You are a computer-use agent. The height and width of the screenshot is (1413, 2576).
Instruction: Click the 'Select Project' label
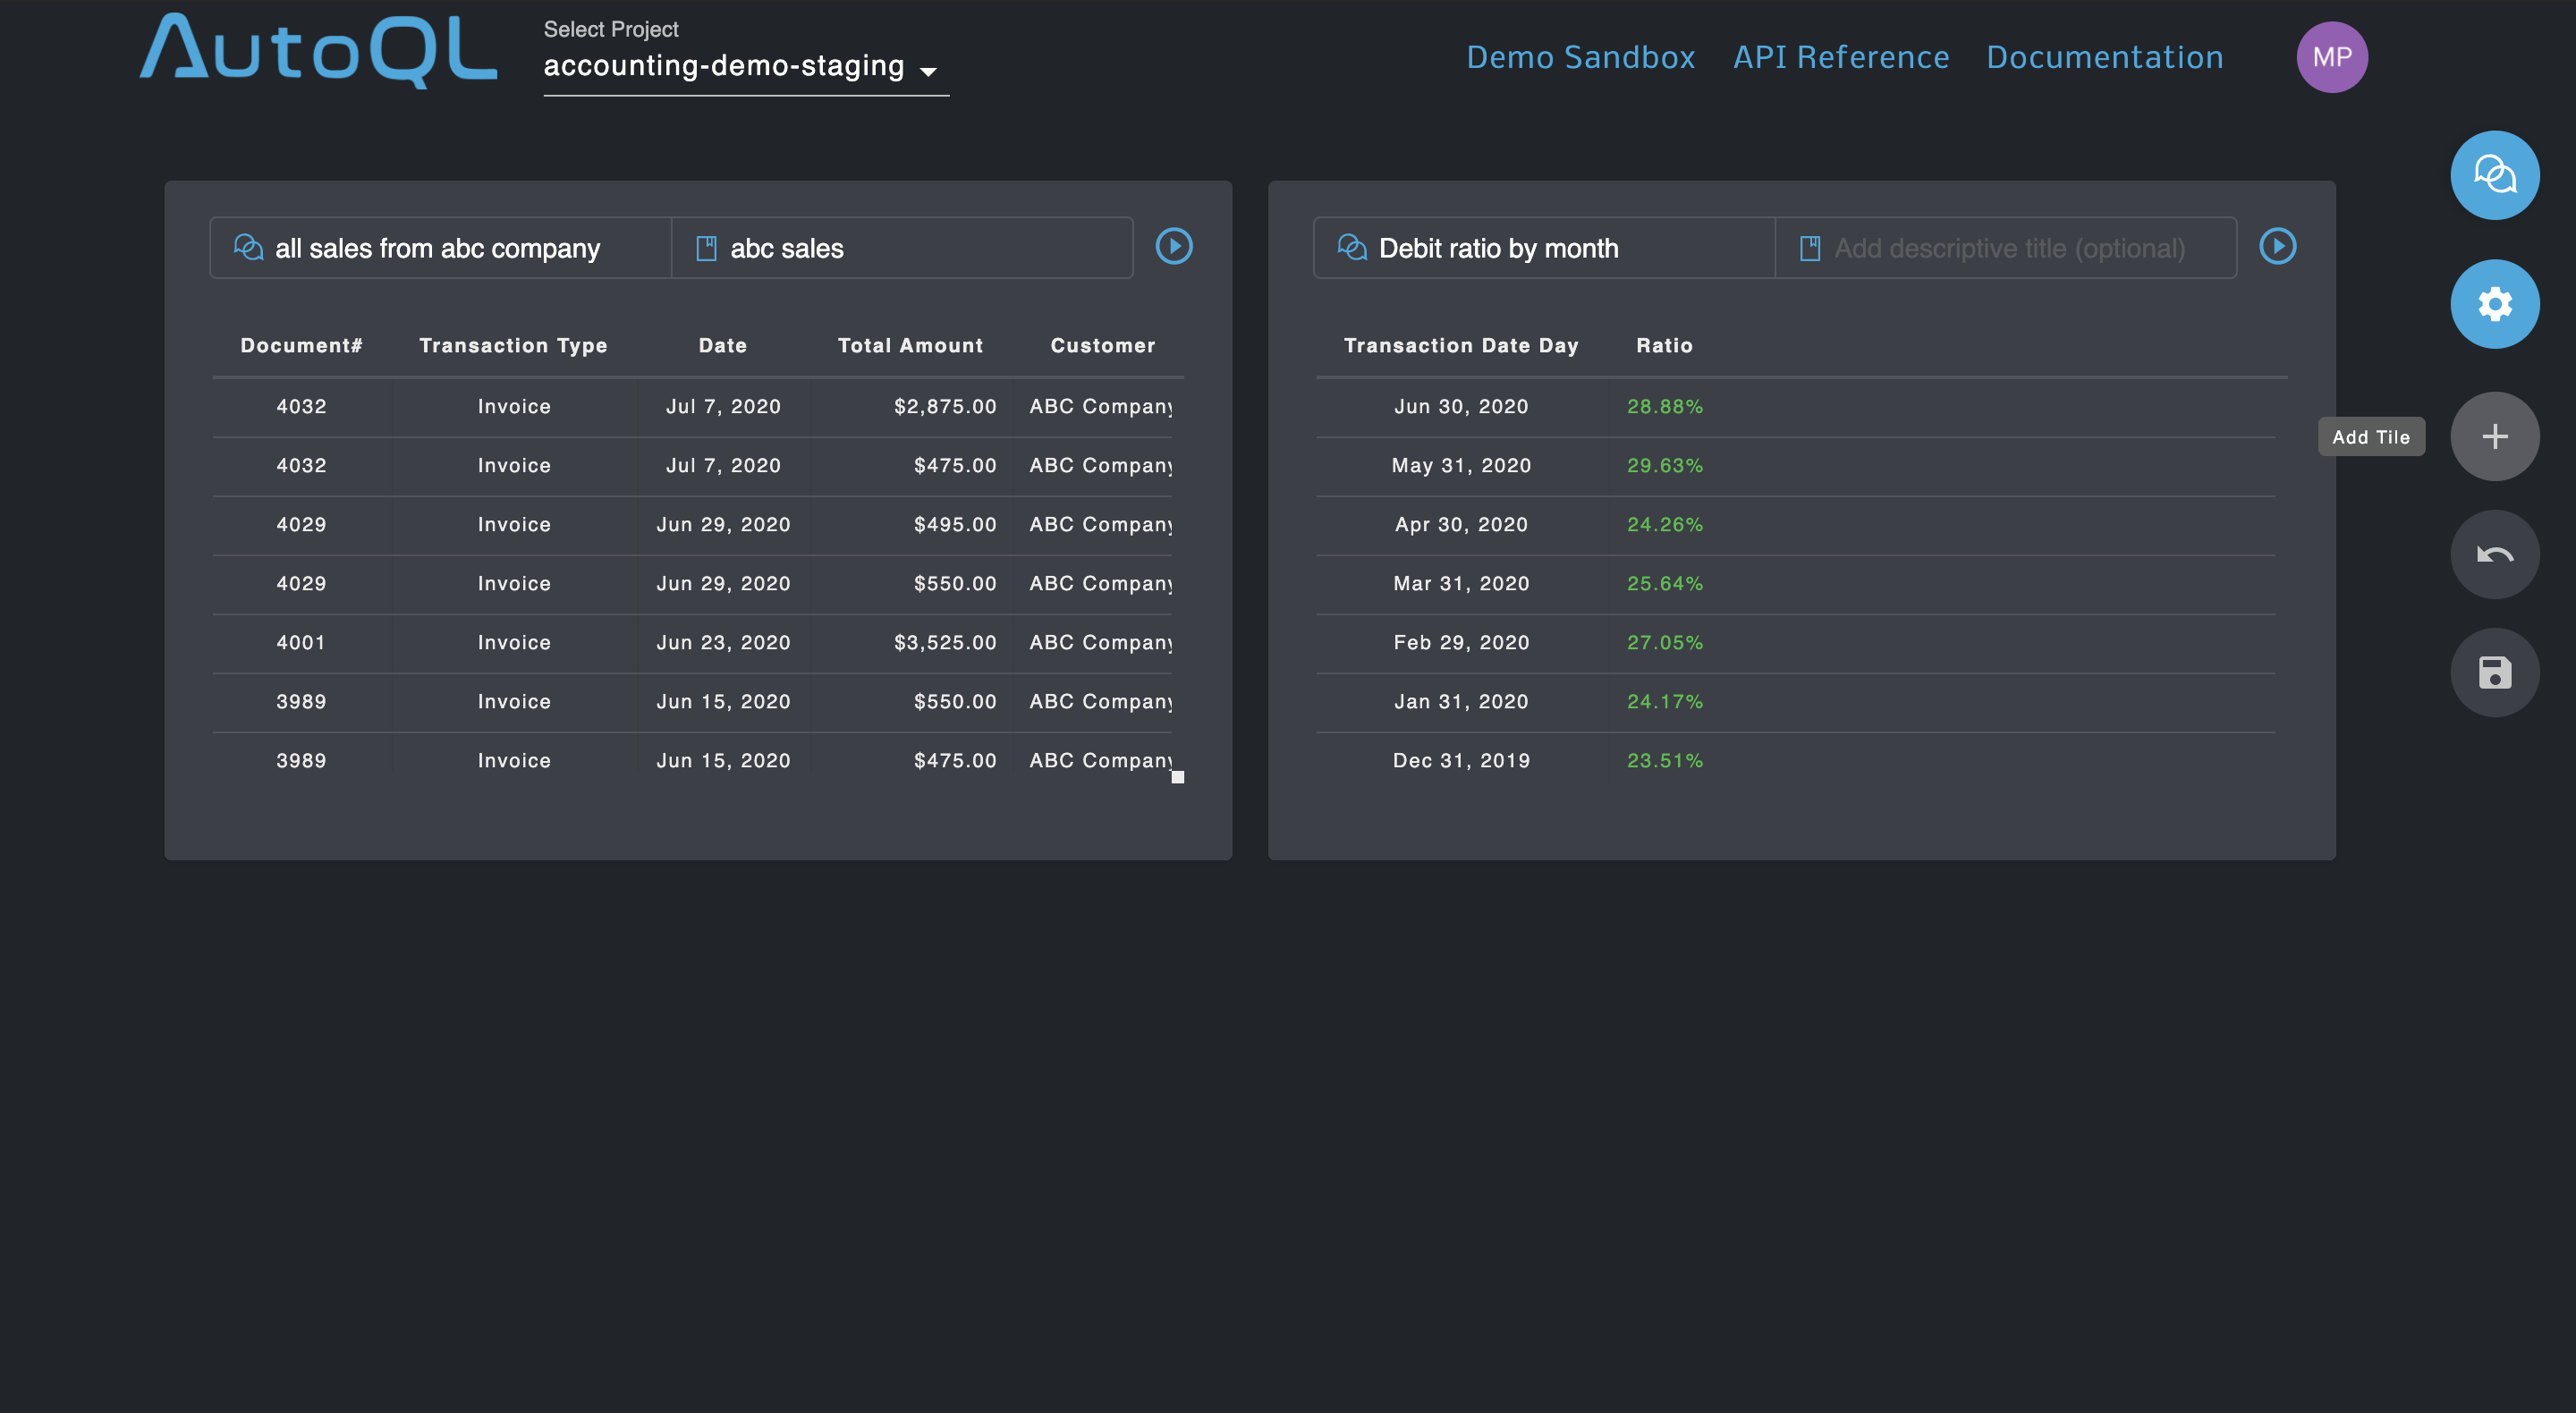tap(610, 29)
